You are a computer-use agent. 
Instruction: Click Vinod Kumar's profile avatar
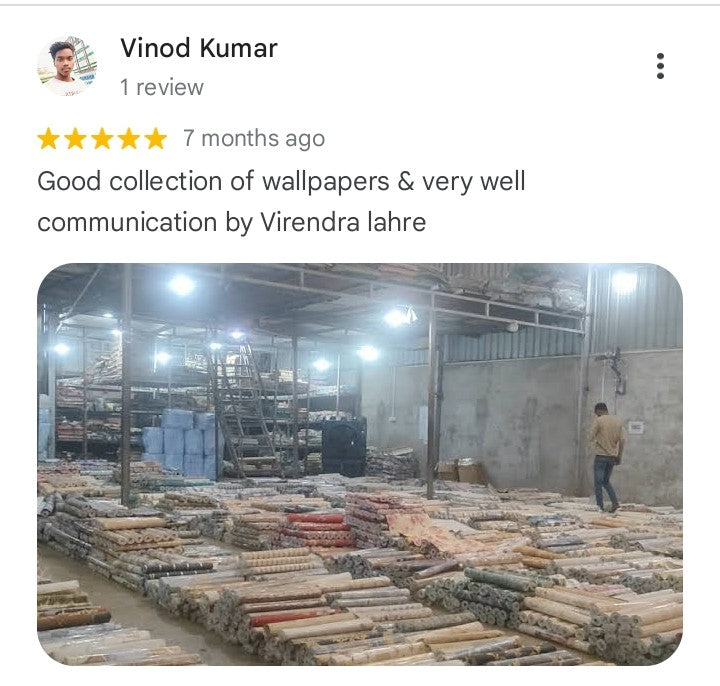[x=68, y=66]
